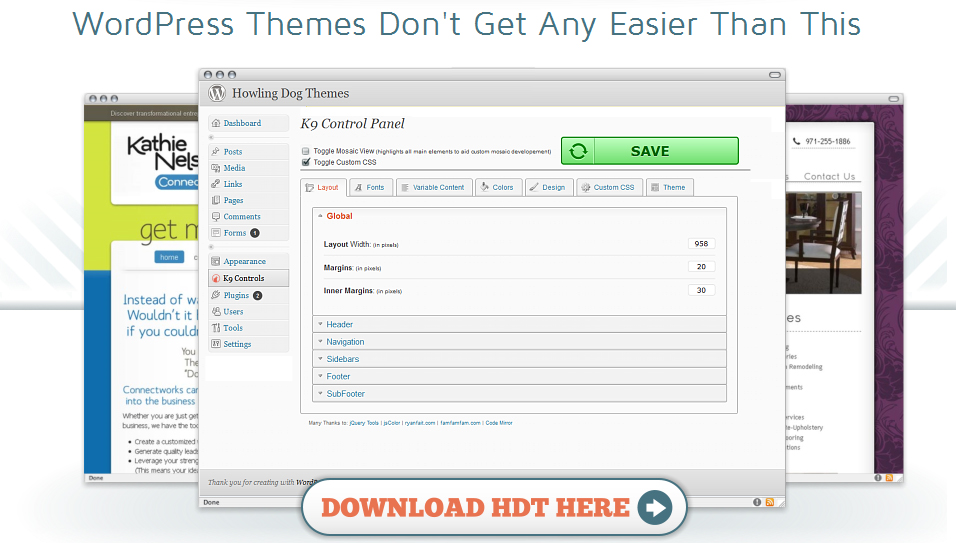Click the Inner Margins value field
This screenshot has height=543, width=956.
[701, 291]
